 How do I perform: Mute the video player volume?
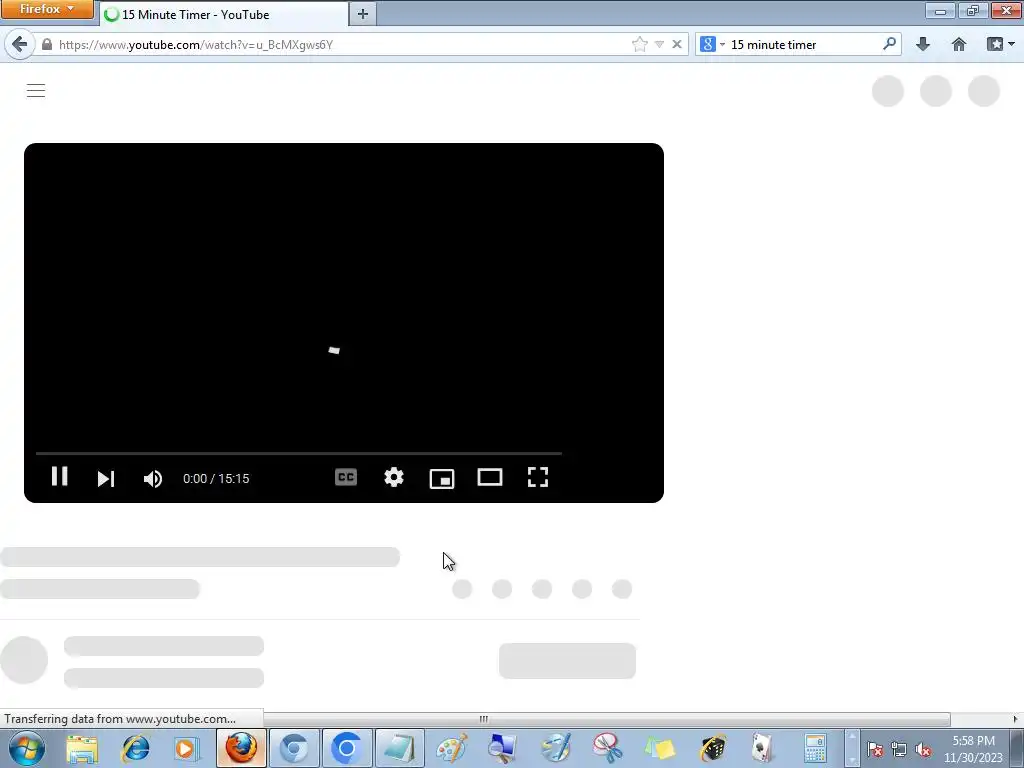pyautogui.click(x=153, y=479)
